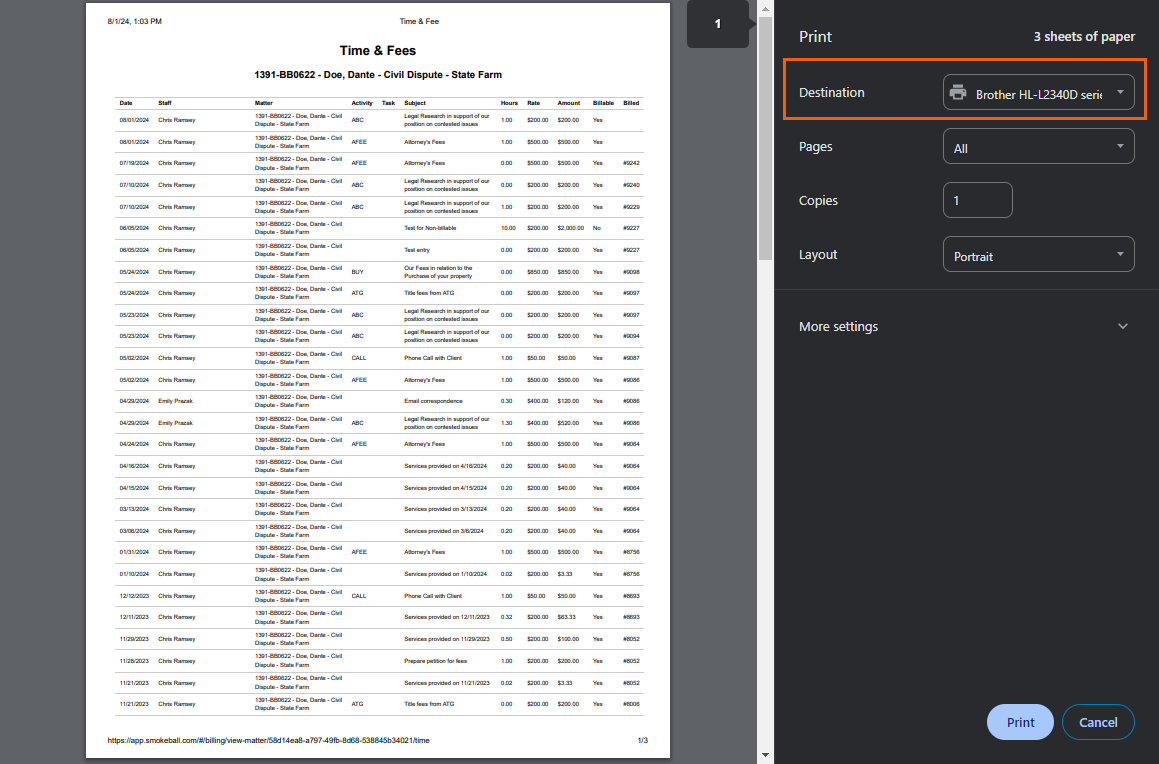Click the 'Test entry' subject cell

tap(417, 250)
